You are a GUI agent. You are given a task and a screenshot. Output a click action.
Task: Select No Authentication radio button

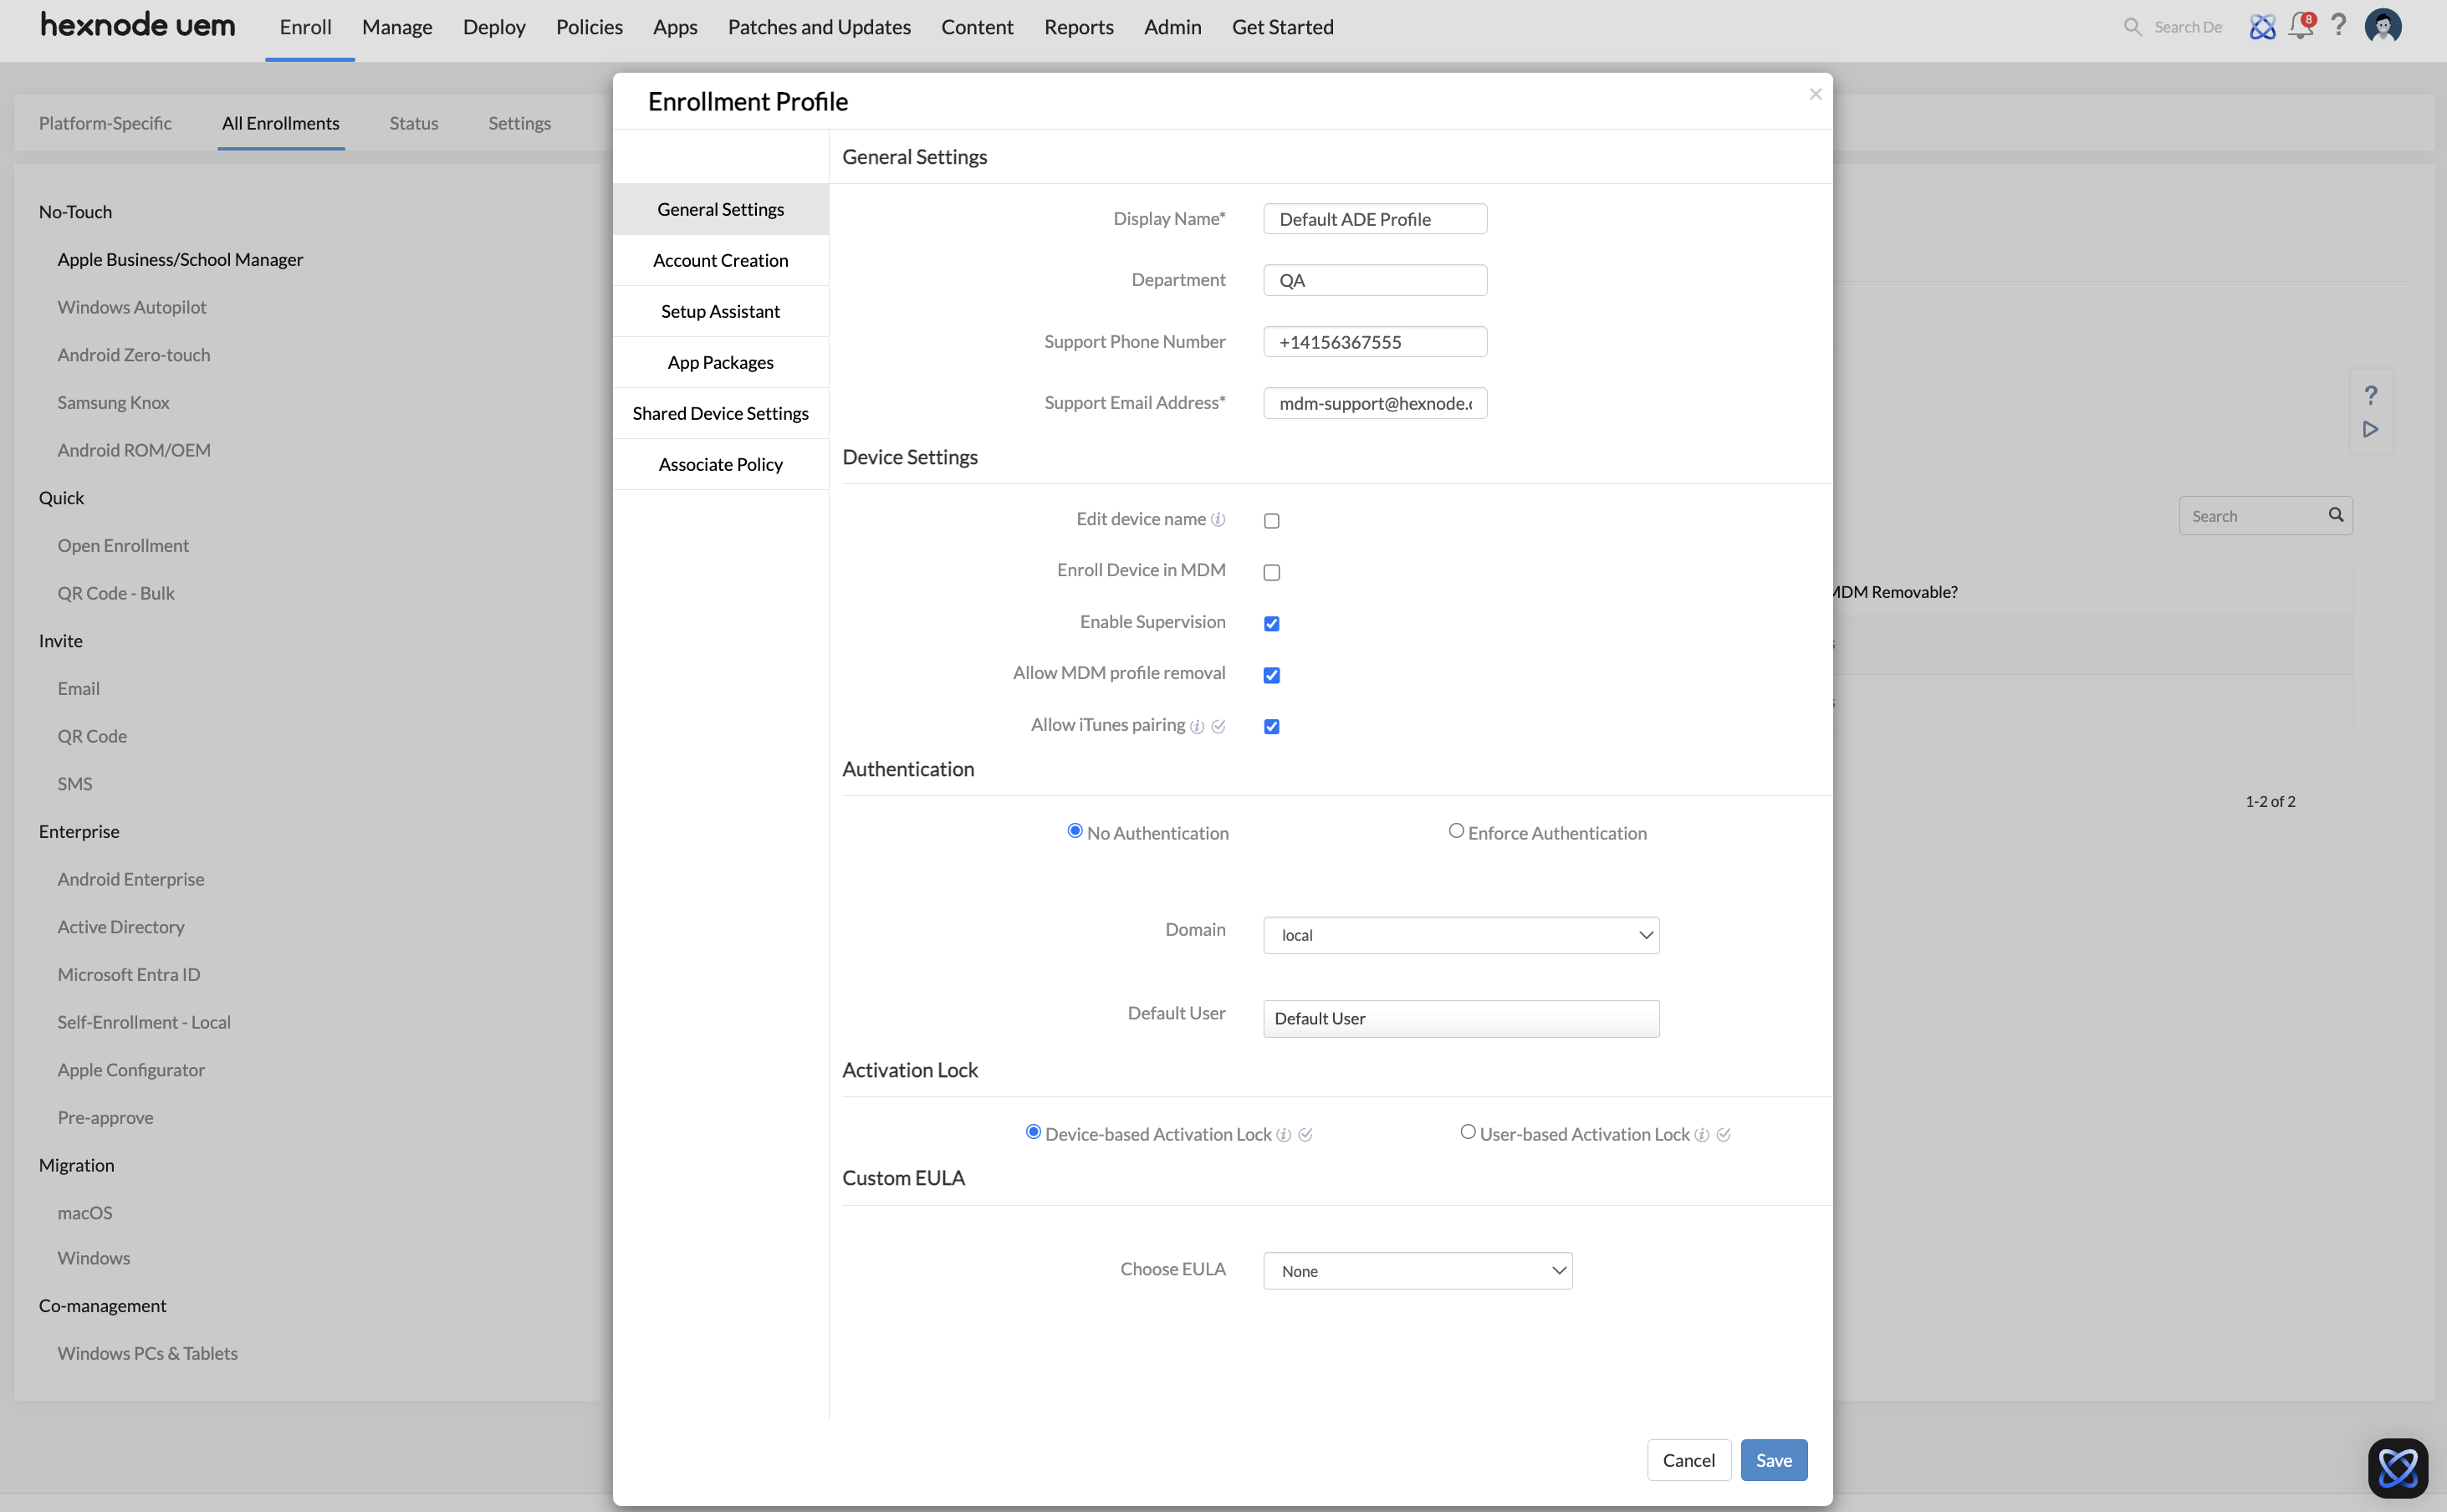[x=1075, y=831]
